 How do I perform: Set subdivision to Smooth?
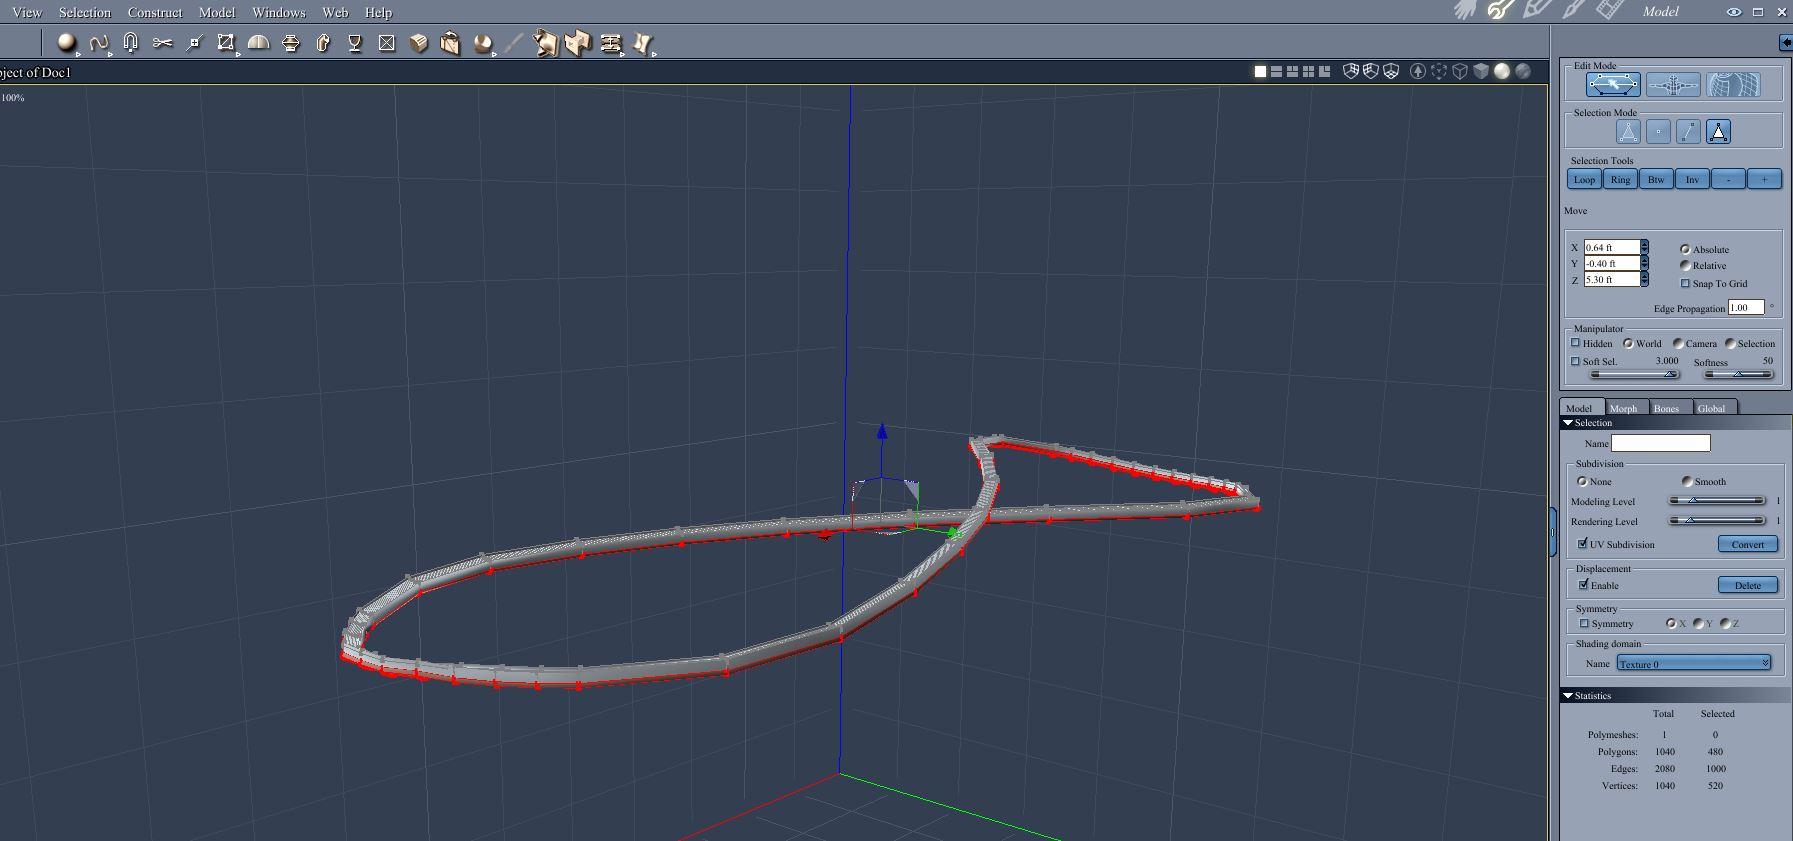click(x=1687, y=481)
